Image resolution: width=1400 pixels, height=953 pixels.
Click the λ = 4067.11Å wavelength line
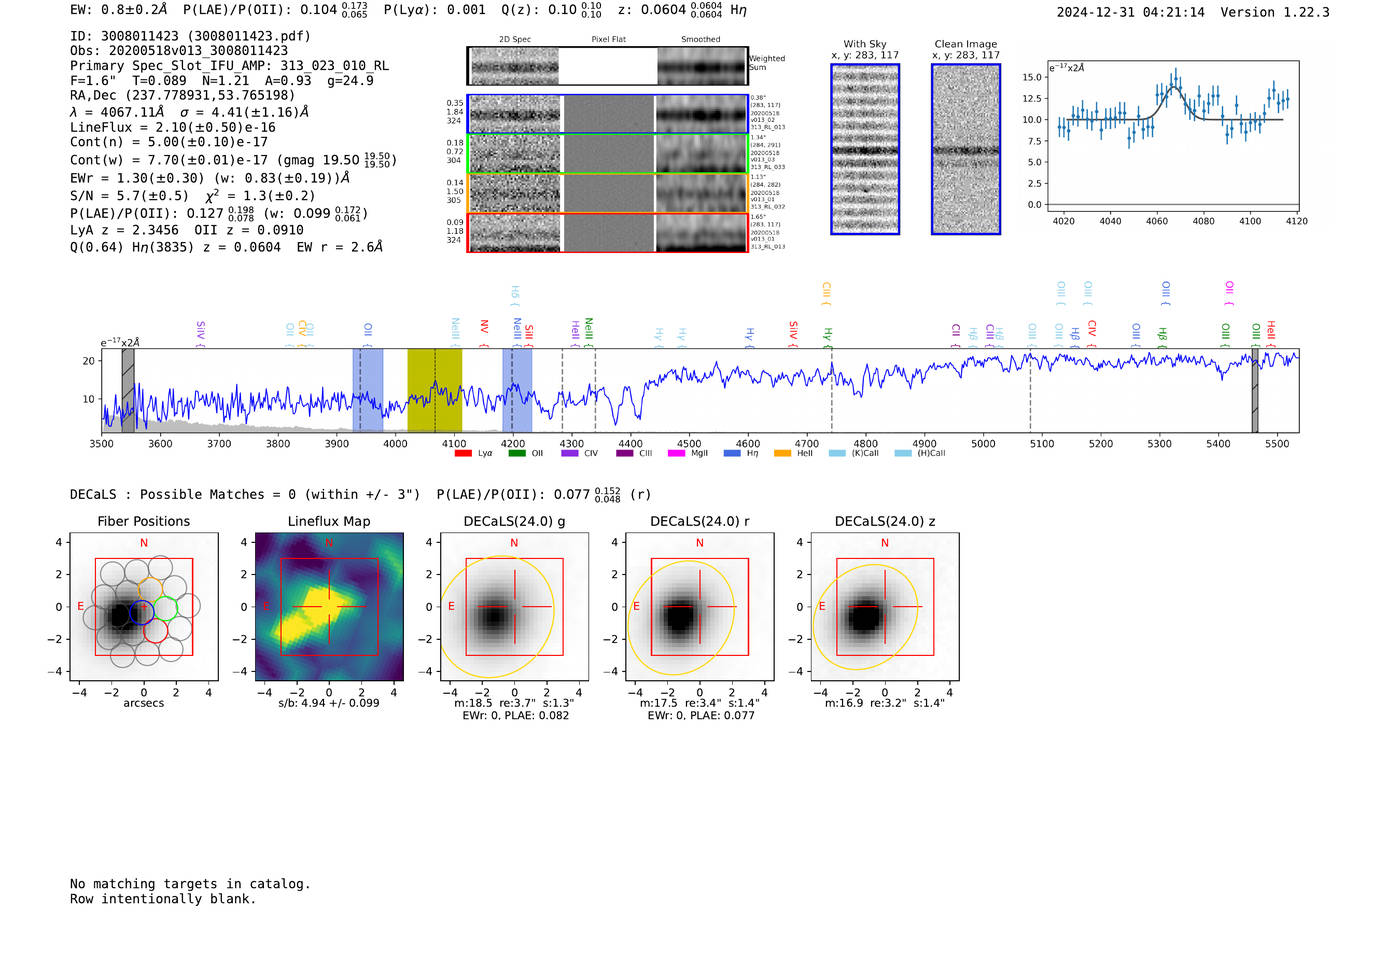click(190, 112)
